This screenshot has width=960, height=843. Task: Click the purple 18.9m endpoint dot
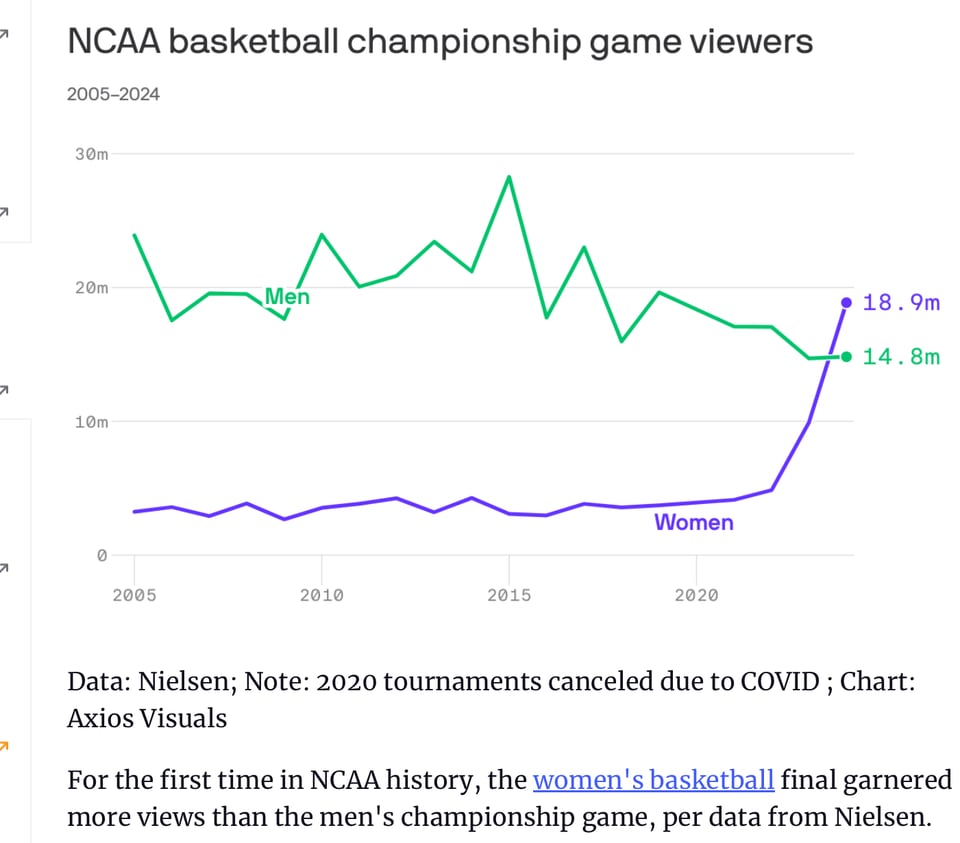coord(846,302)
